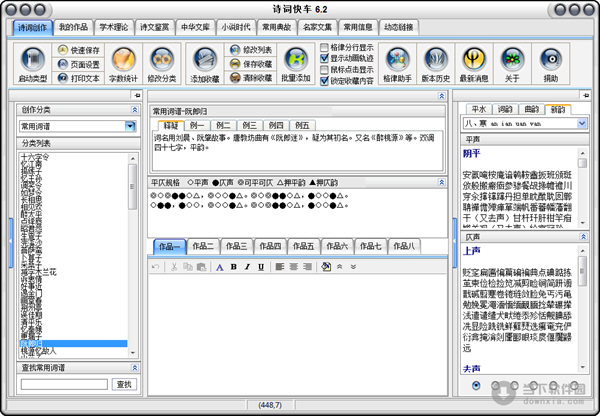Image resolution: width=600 pixels, height=416 pixels.
Task: Open the 常用典故 tab
Action: point(276,27)
